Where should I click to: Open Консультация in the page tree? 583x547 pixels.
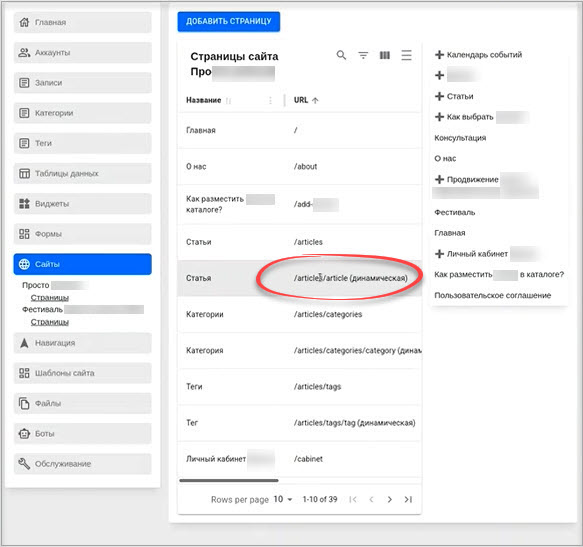(460, 138)
